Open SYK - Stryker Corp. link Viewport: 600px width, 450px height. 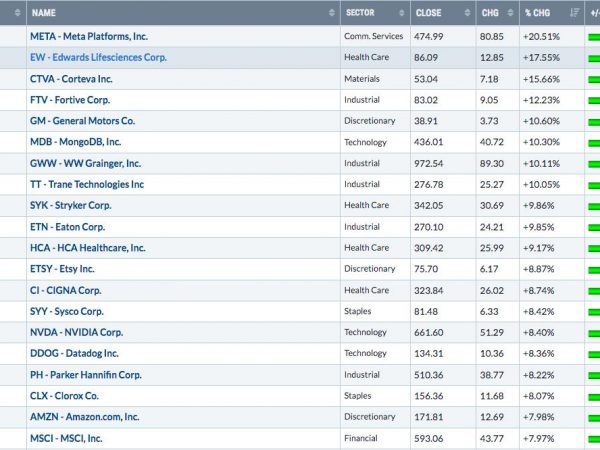[71, 205]
